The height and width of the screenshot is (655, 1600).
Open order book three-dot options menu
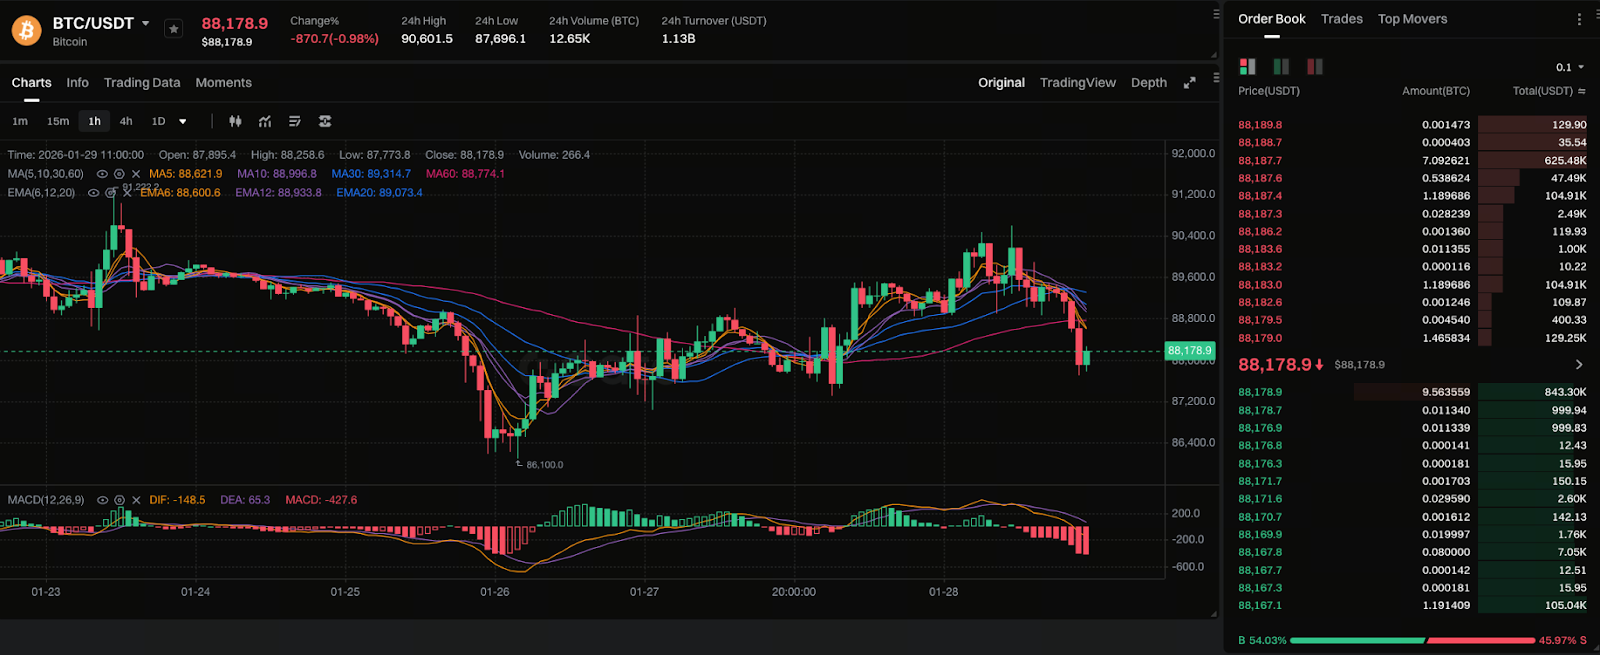[x=1579, y=19]
